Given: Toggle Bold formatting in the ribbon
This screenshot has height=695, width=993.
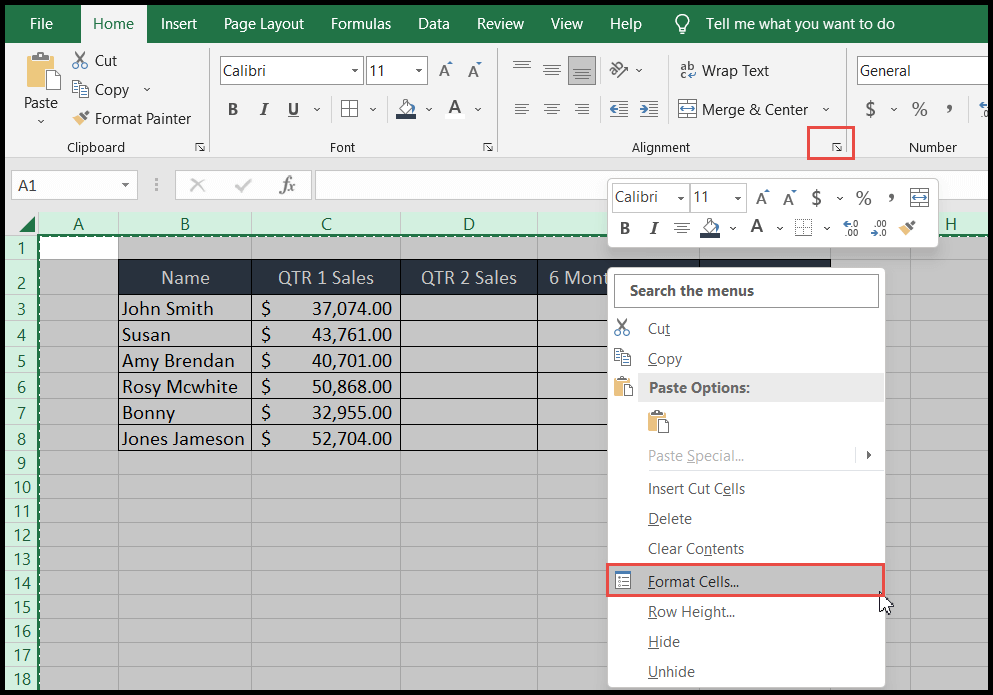Looking at the screenshot, I should (233, 108).
